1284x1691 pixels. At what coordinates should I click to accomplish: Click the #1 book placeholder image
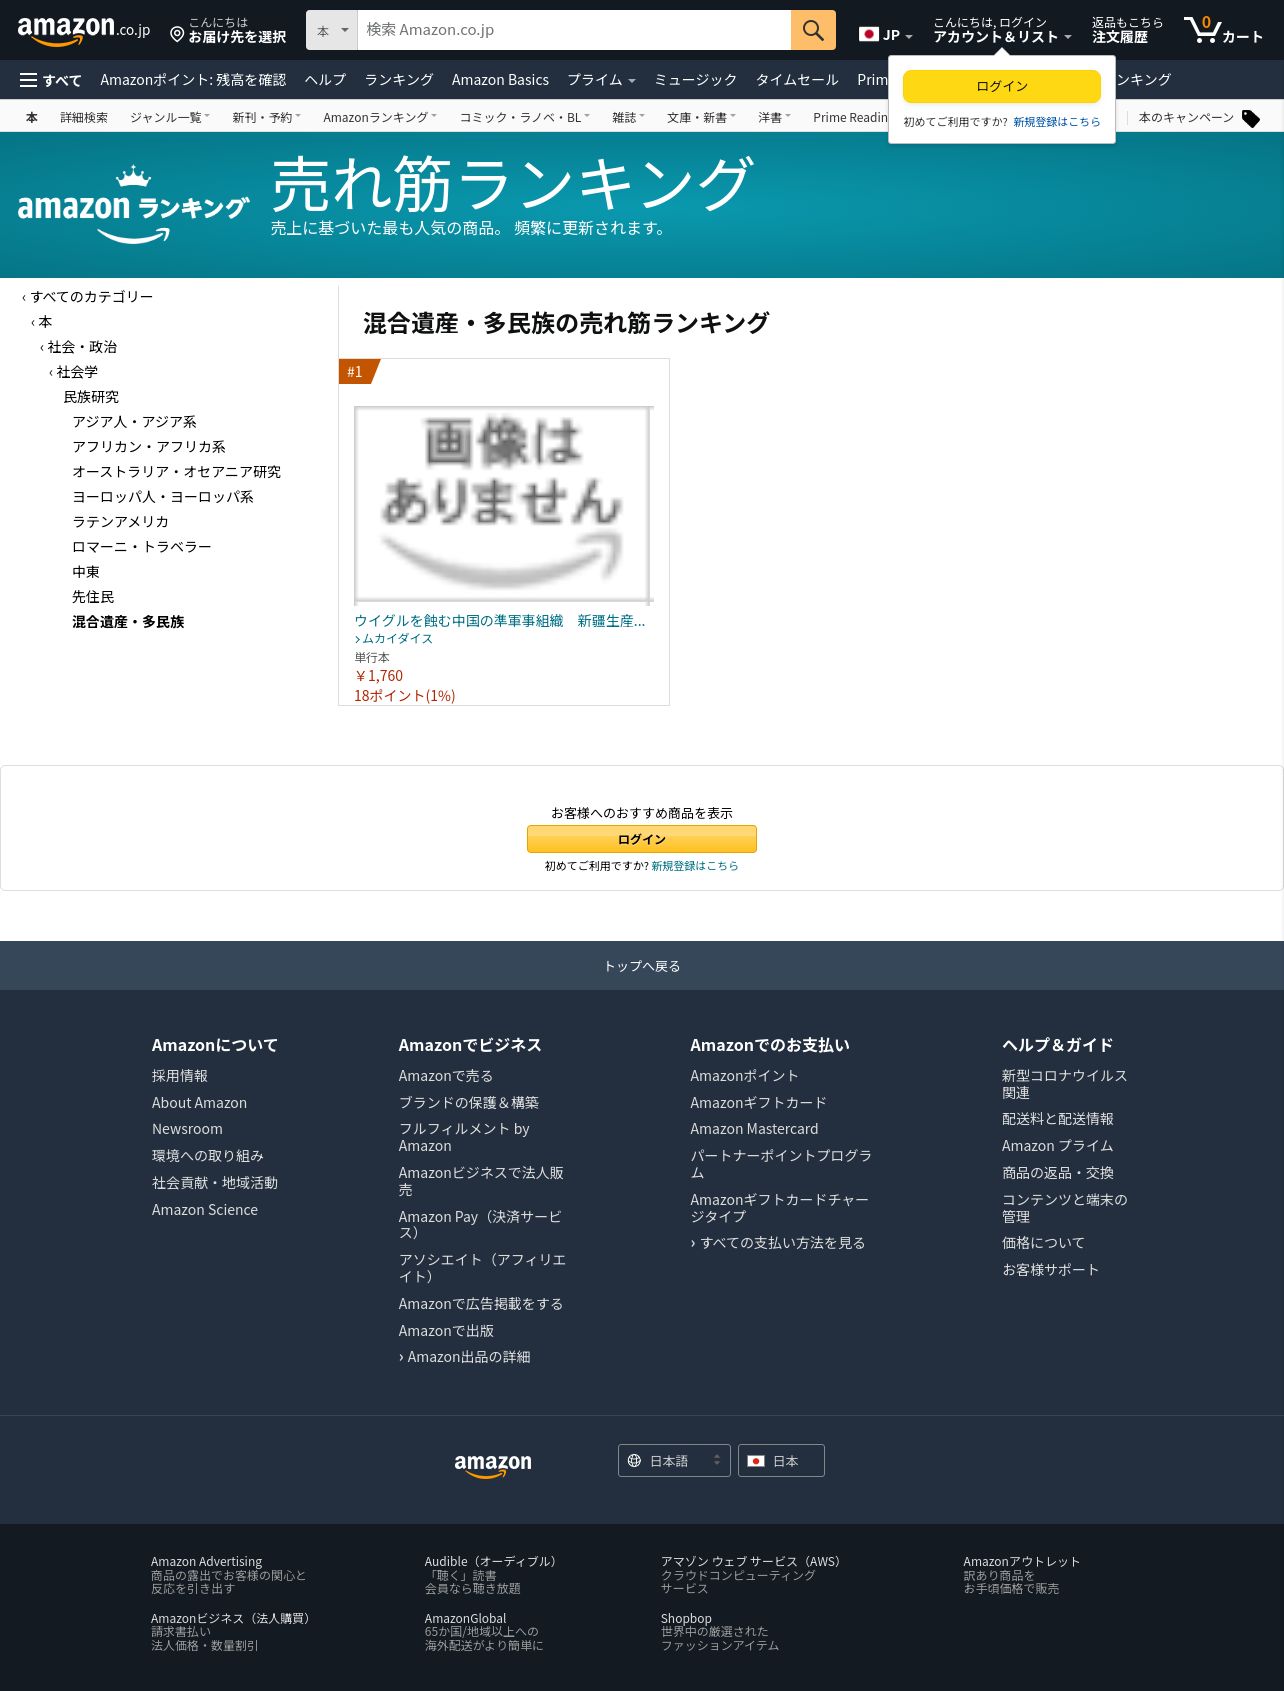504,505
